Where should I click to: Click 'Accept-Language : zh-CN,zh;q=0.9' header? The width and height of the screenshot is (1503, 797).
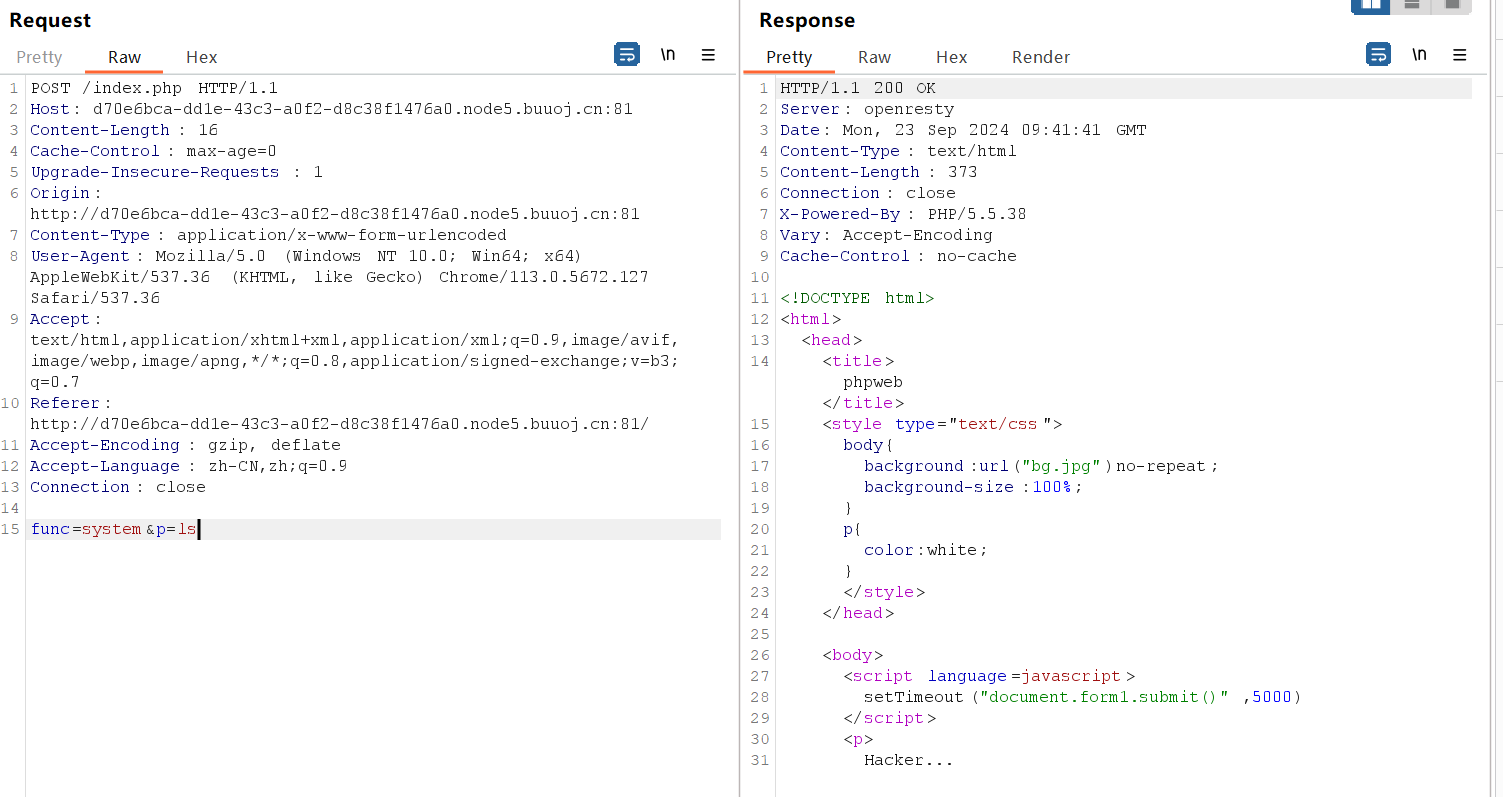(189, 466)
